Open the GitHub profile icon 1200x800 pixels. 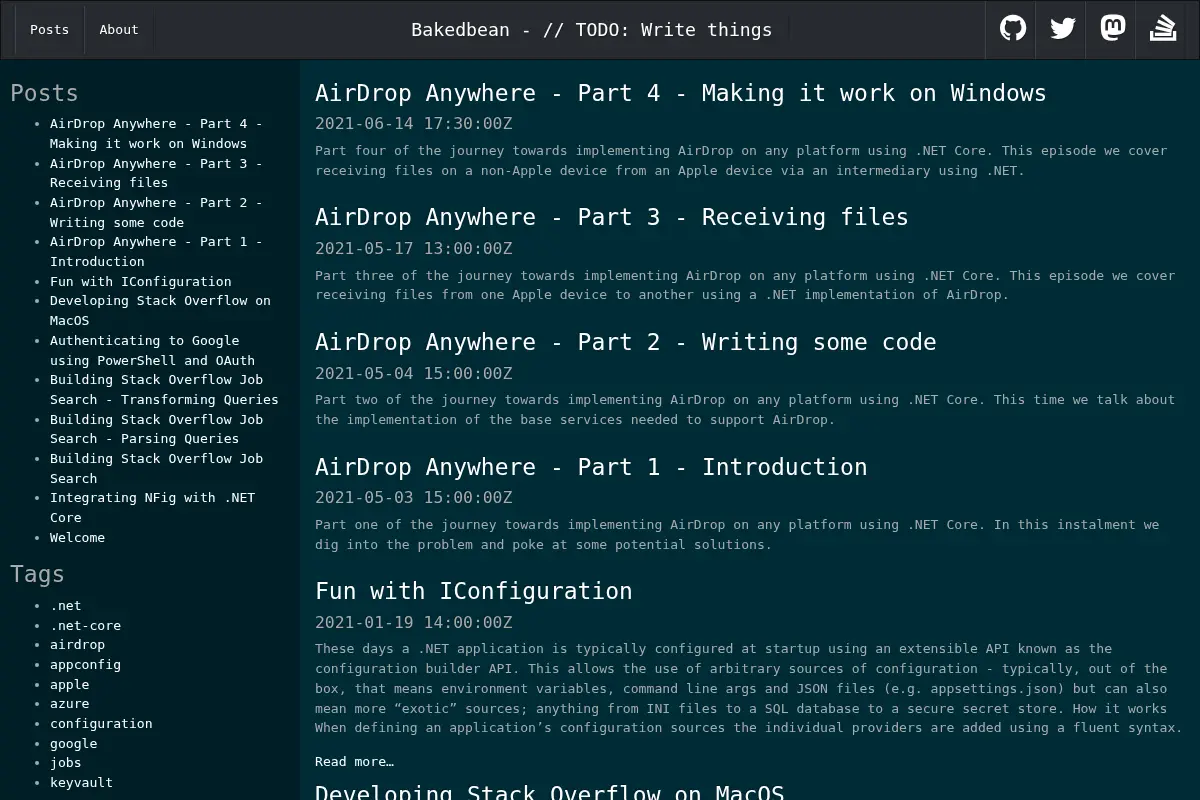pos(1012,28)
